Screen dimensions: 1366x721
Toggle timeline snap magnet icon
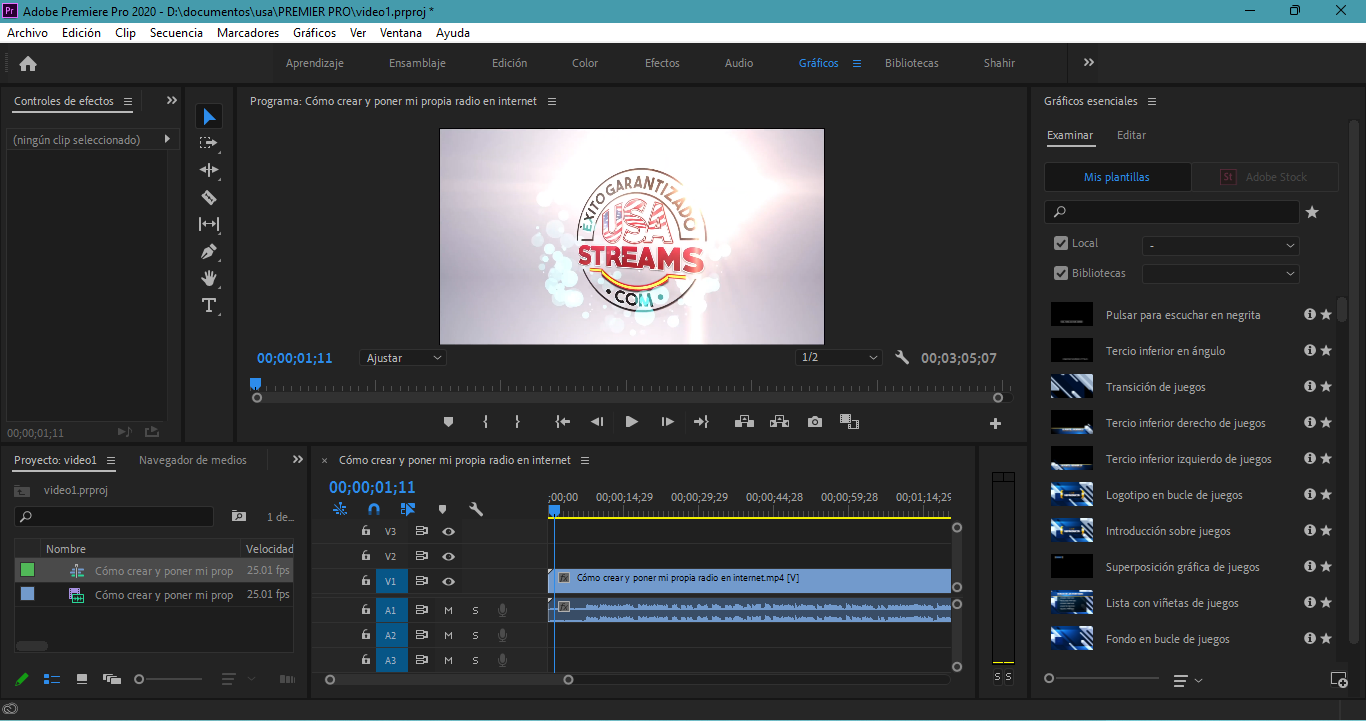point(373,509)
